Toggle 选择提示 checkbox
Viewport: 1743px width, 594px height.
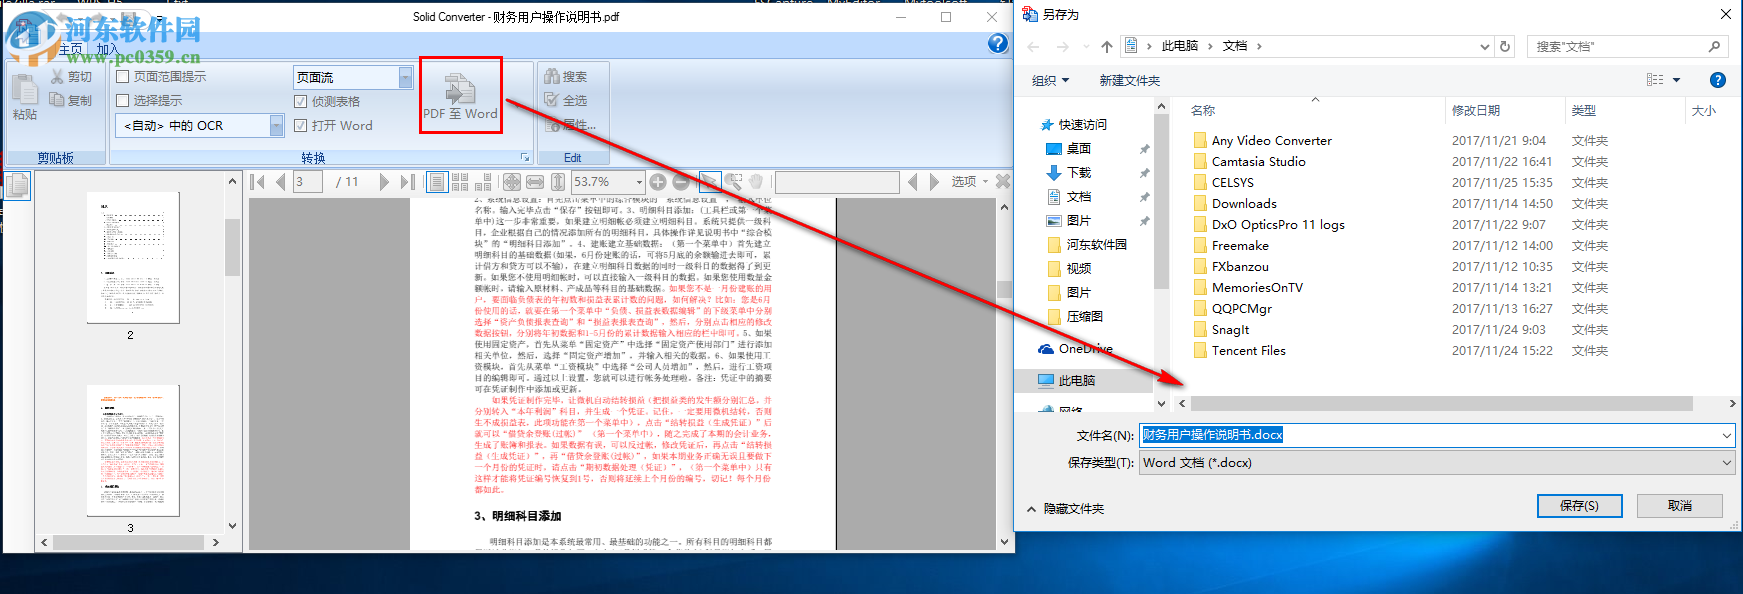[123, 100]
